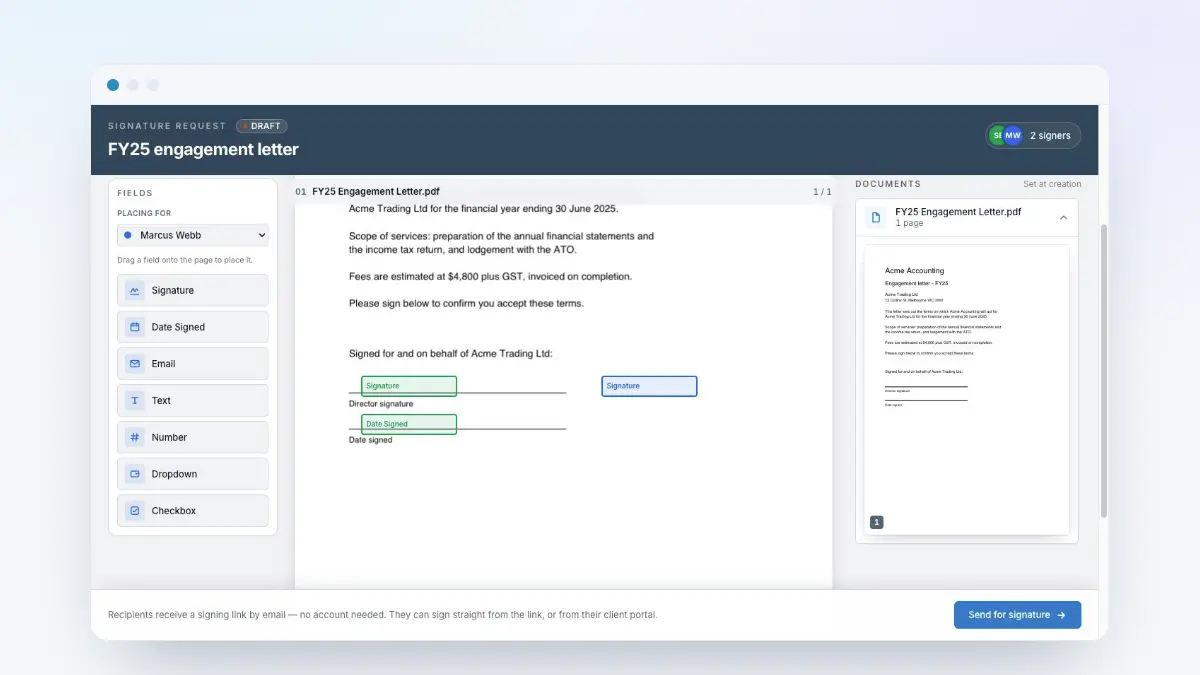The height and width of the screenshot is (675, 1200).
Task: Select the blue Signature field on the page
Action: (x=649, y=386)
